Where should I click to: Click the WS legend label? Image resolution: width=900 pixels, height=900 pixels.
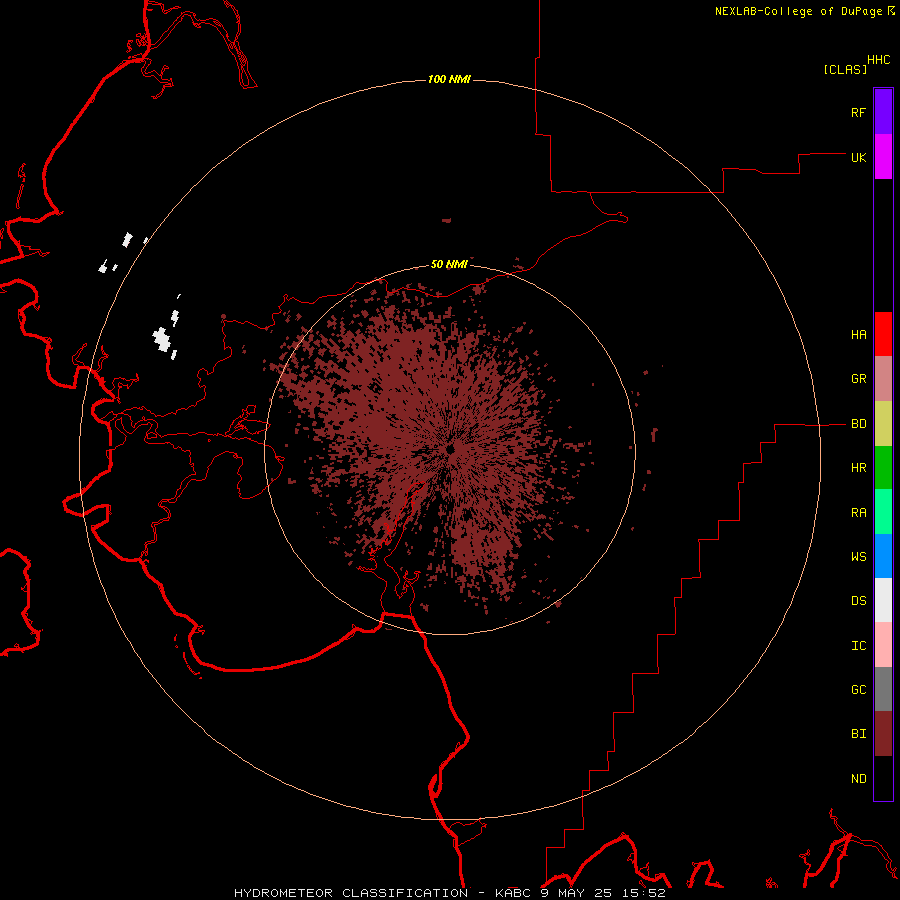coord(858,557)
